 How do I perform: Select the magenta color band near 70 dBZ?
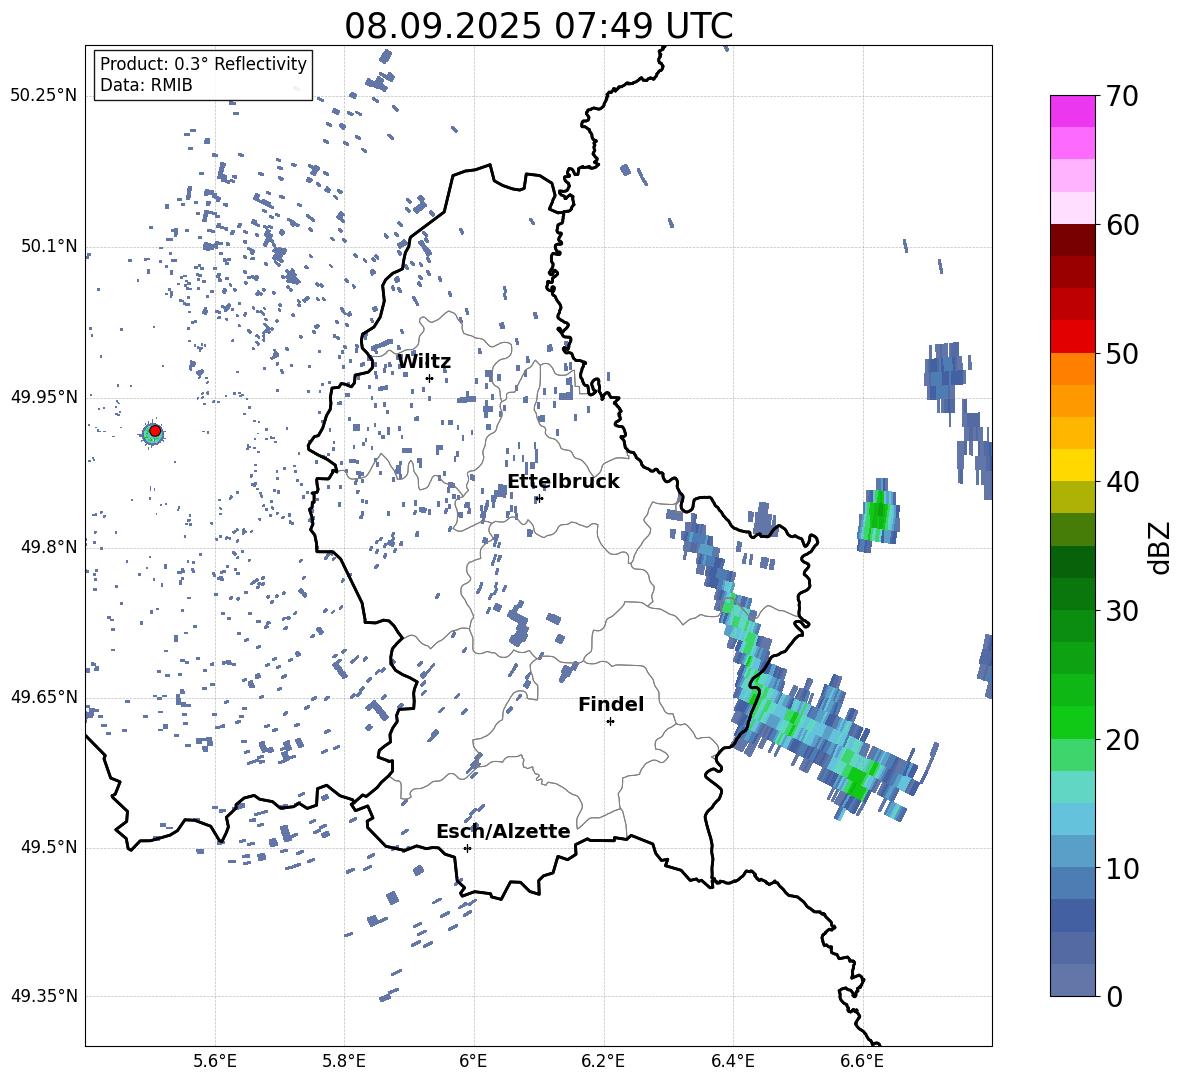pos(1073,111)
